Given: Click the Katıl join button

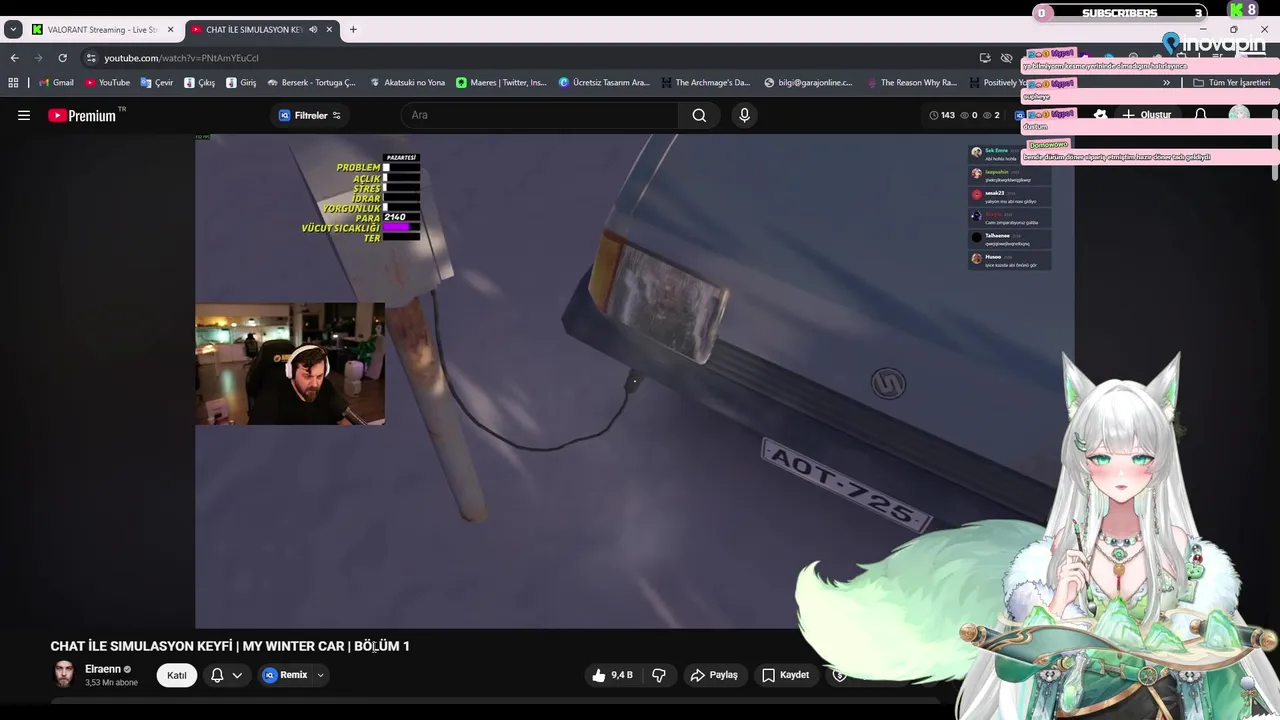Looking at the screenshot, I should click(177, 675).
